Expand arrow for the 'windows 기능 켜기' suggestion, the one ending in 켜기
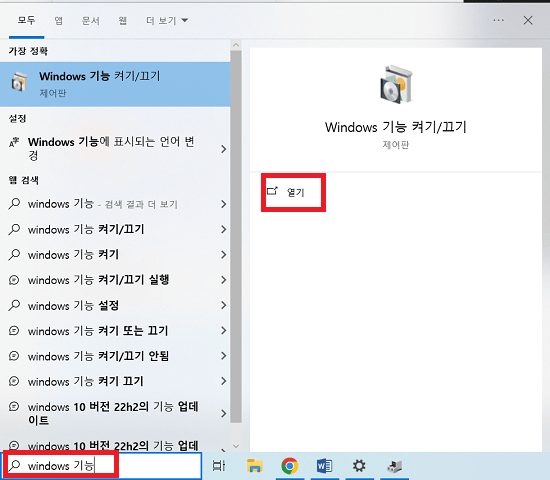Image resolution: width=550 pixels, height=480 pixels. click(223, 254)
